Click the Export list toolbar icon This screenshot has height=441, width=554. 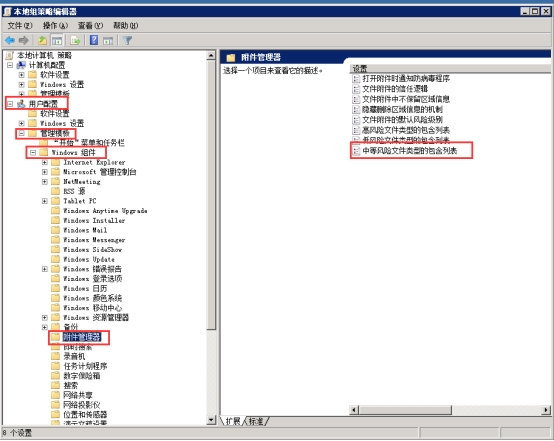tap(75, 41)
